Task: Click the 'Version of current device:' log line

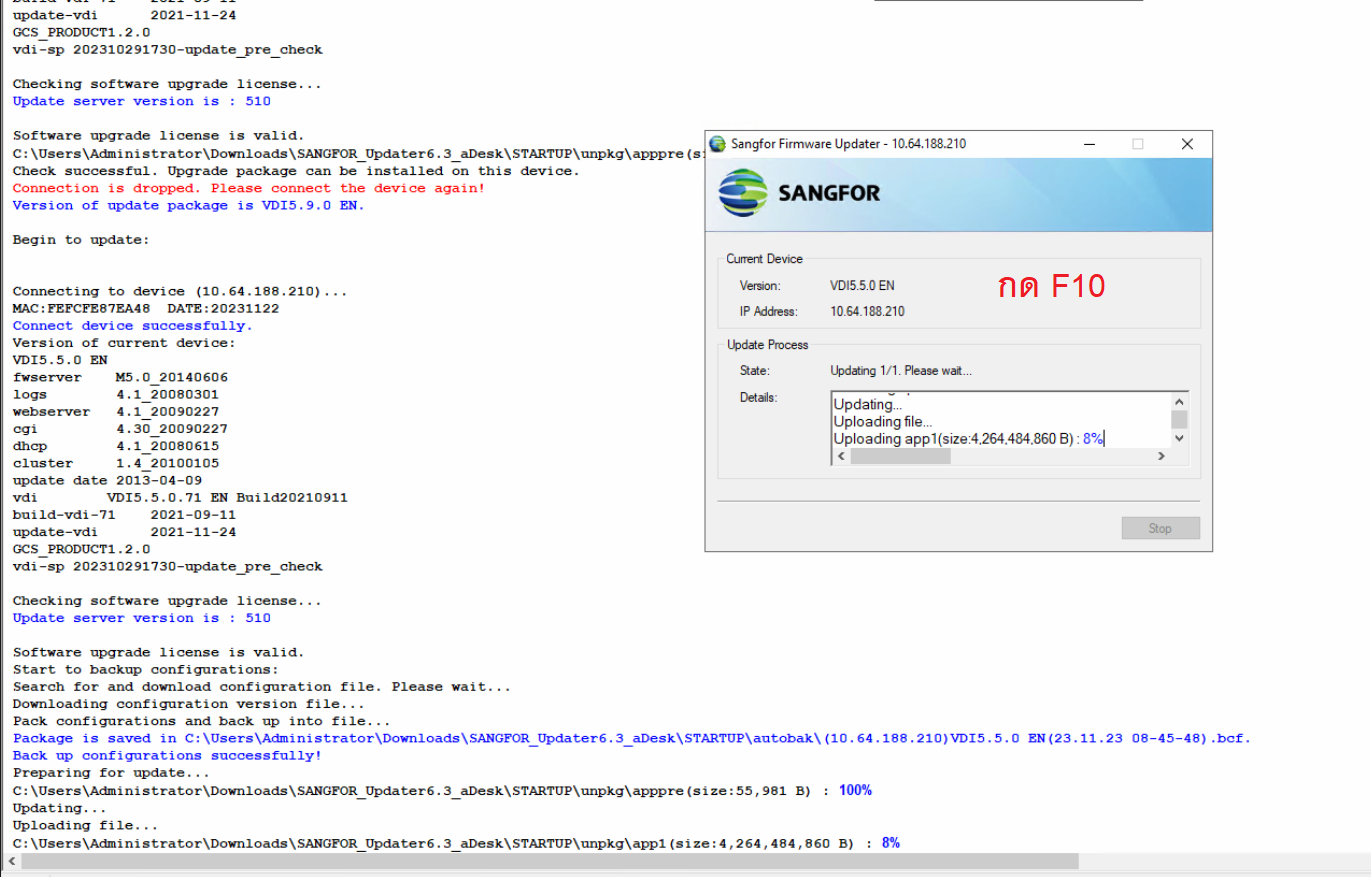Action: [x=124, y=343]
